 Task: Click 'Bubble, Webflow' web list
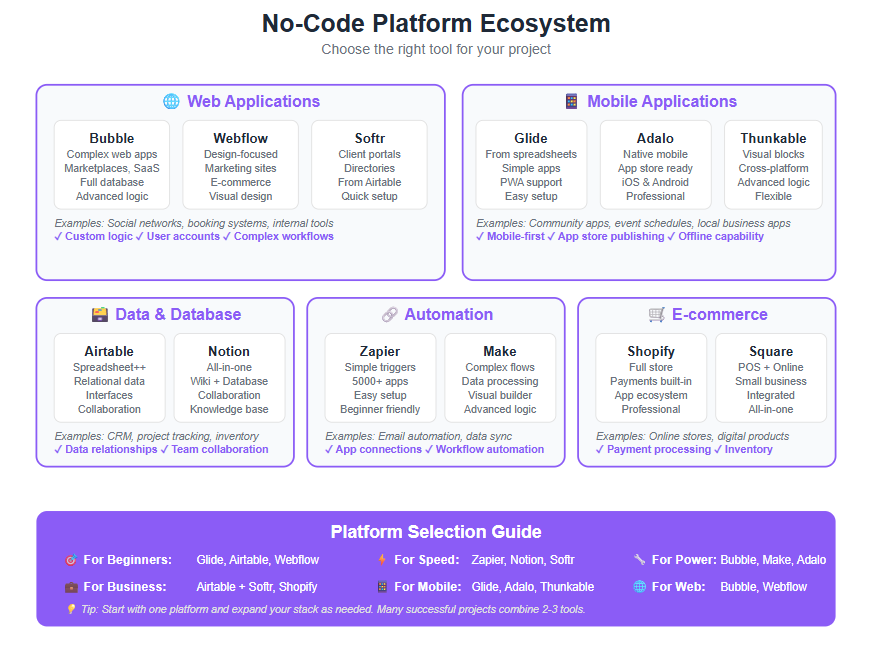pyautogui.click(x=763, y=587)
